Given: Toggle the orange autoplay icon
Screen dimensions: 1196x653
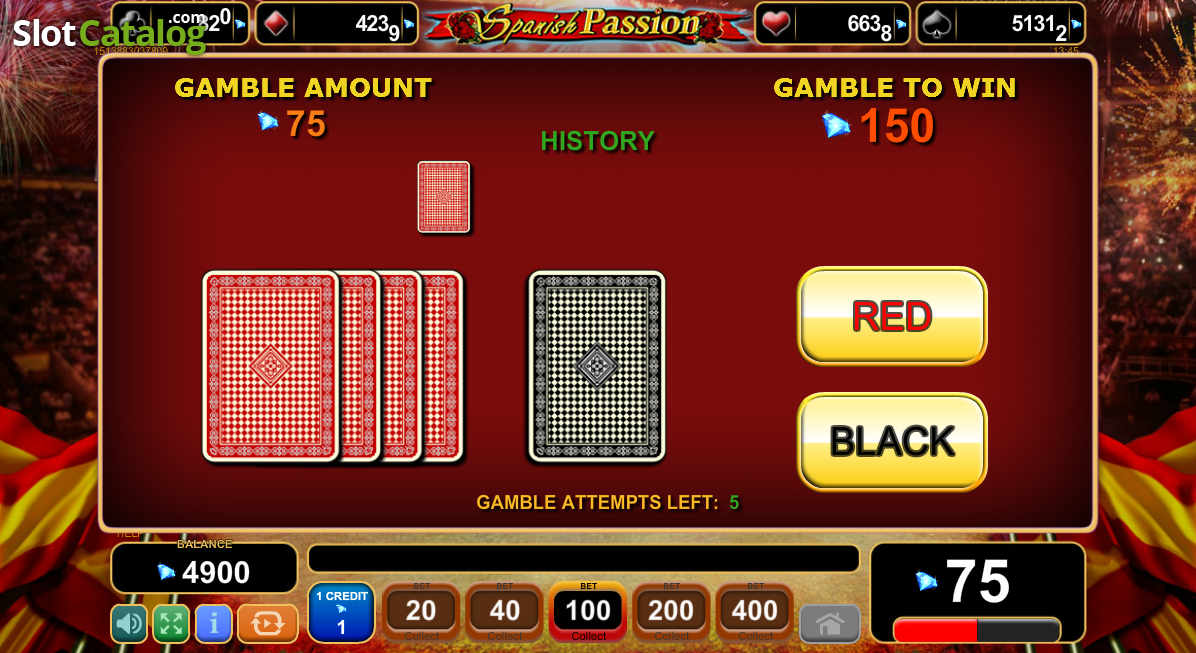Looking at the screenshot, I should 268,623.
